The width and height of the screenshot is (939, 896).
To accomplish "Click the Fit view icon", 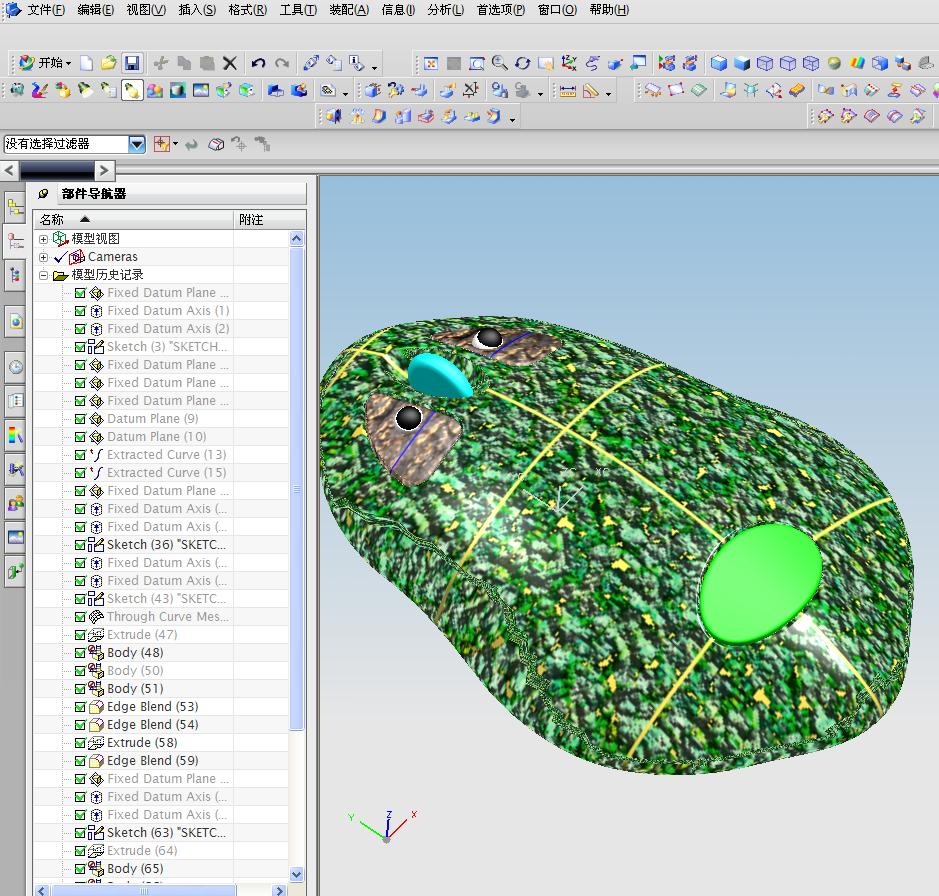I will (431, 63).
